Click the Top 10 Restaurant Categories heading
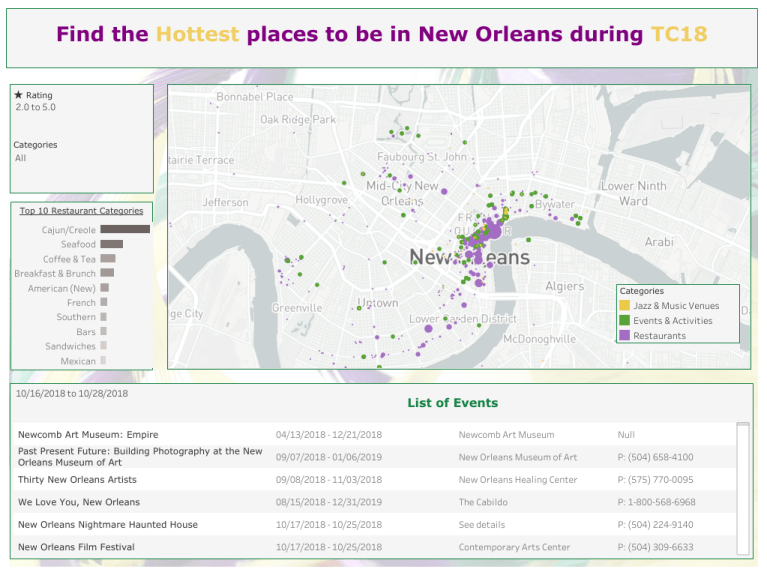 pos(81,211)
